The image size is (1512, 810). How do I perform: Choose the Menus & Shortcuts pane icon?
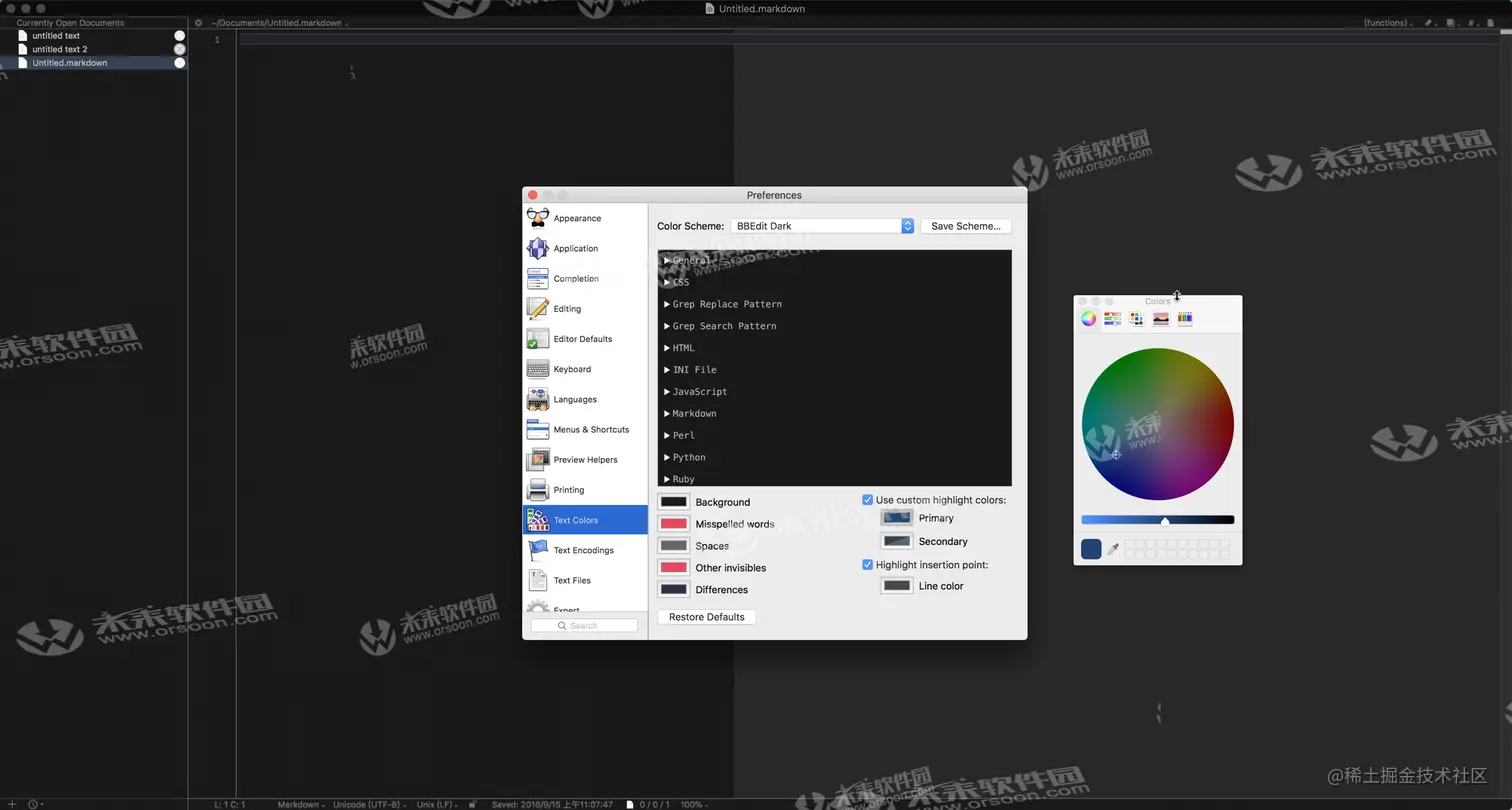click(x=538, y=429)
